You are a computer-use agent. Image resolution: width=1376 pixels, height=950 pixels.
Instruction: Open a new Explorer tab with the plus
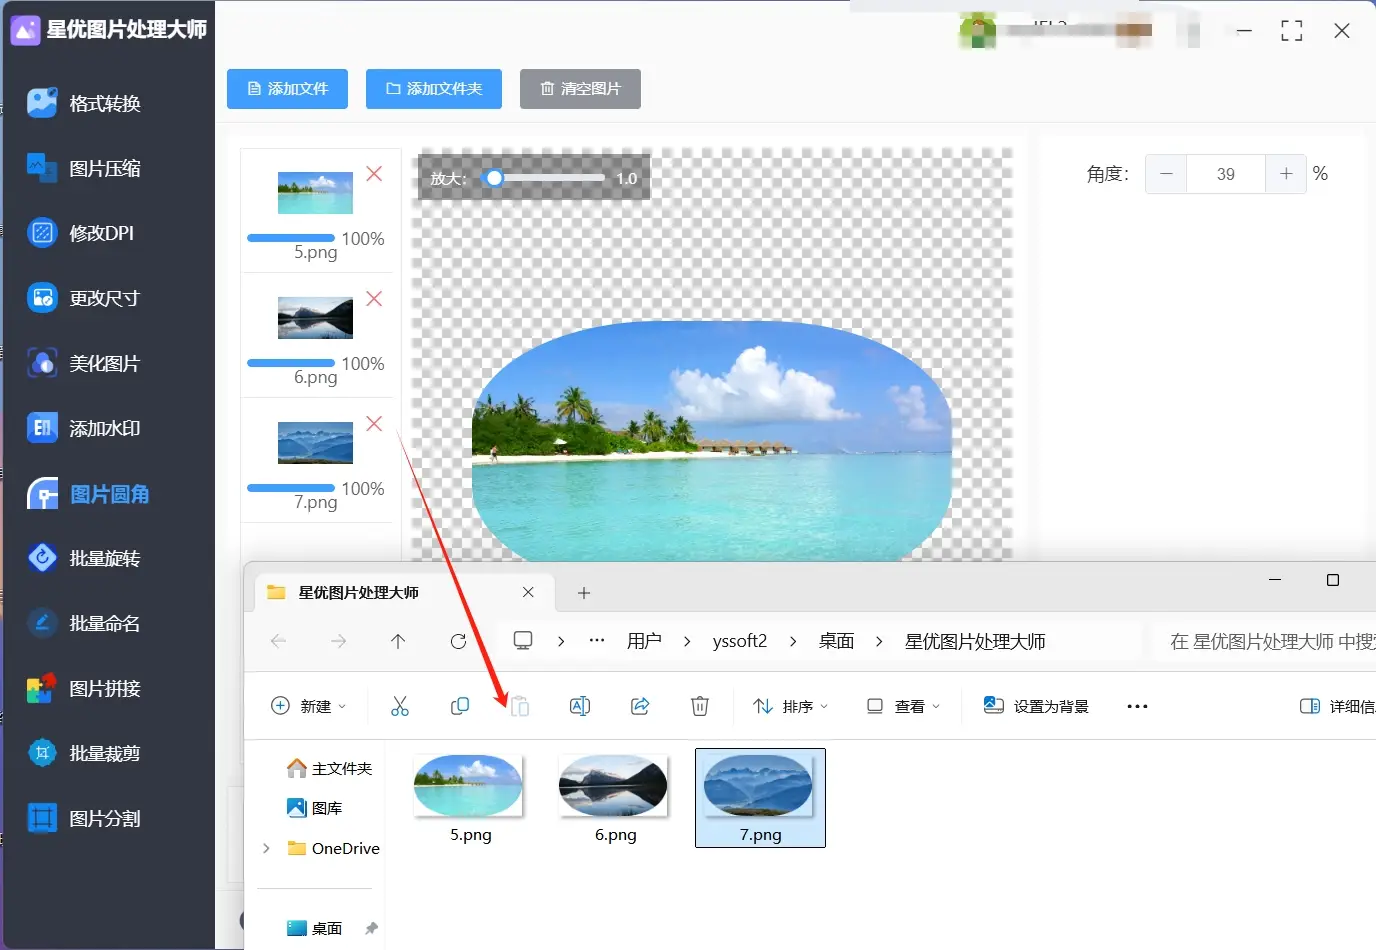coord(583,592)
